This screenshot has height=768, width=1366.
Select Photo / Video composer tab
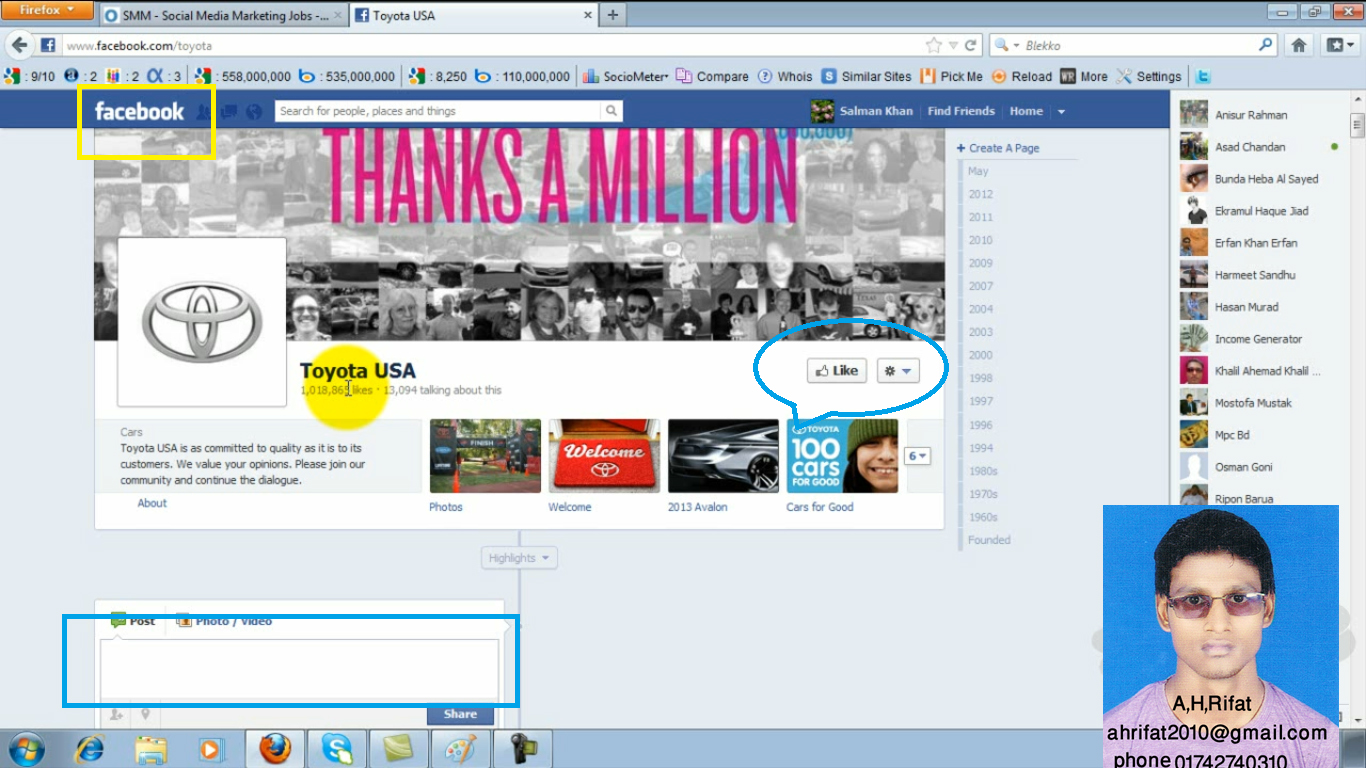tap(224, 621)
